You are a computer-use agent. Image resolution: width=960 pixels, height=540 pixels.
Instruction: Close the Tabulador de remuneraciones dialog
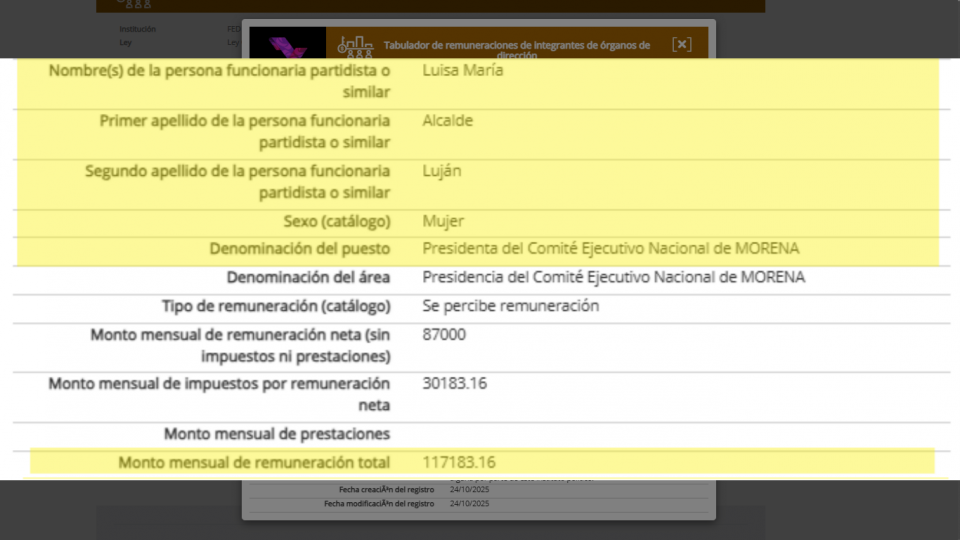[681, 44]
